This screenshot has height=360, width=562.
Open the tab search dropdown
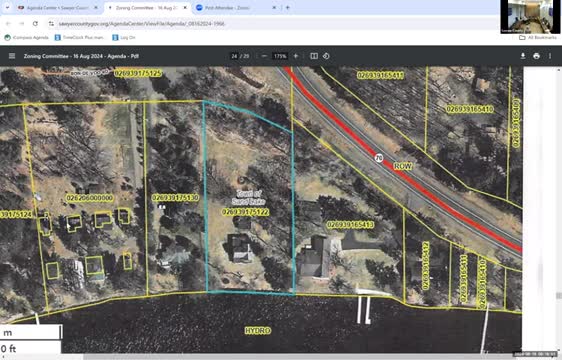[x=7, y=8]
